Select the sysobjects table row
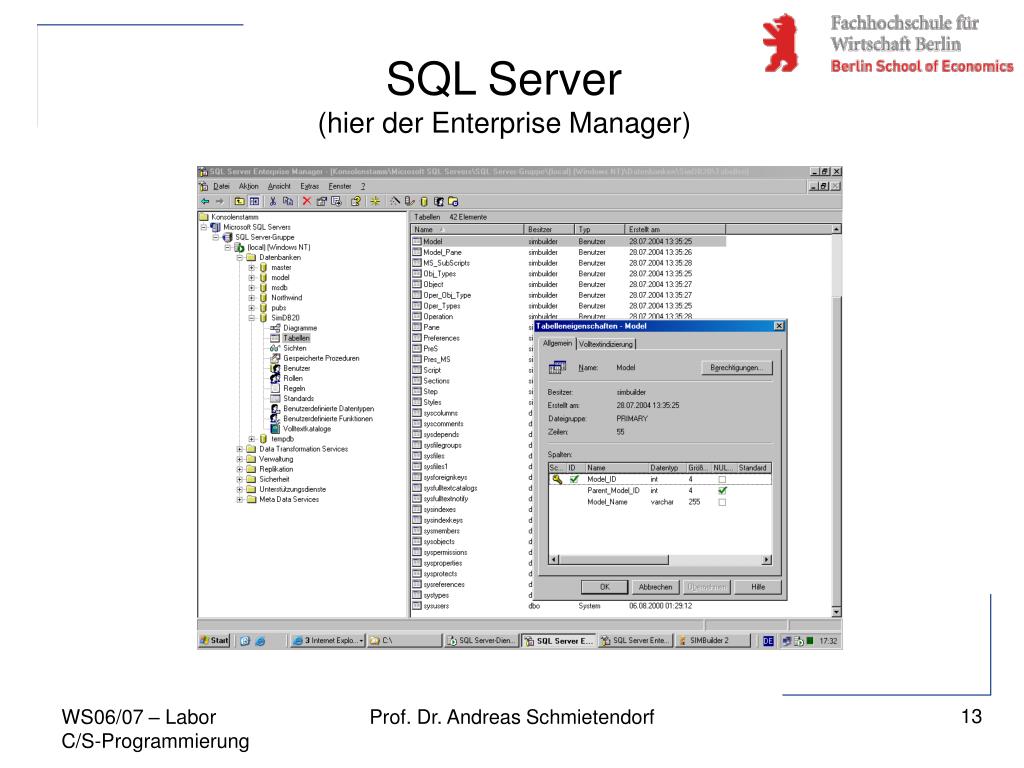 tap(439, 542)
